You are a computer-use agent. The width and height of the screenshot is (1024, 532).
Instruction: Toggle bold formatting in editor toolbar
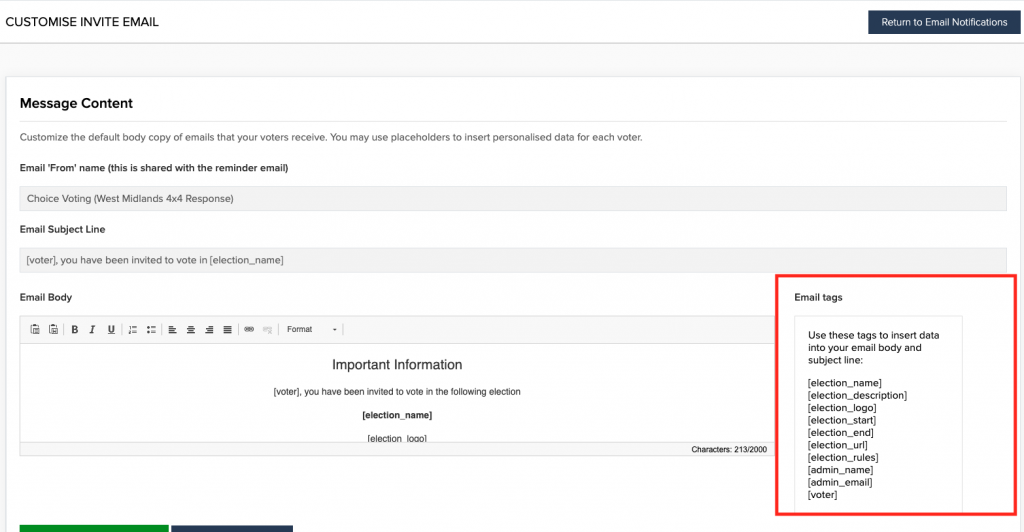tap(74, 330)
